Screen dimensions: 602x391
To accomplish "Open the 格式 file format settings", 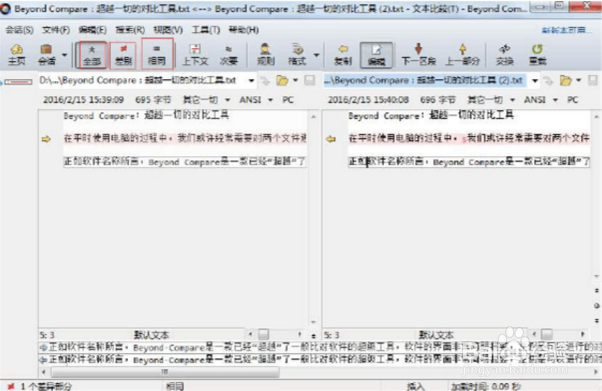I will point(297,55).
